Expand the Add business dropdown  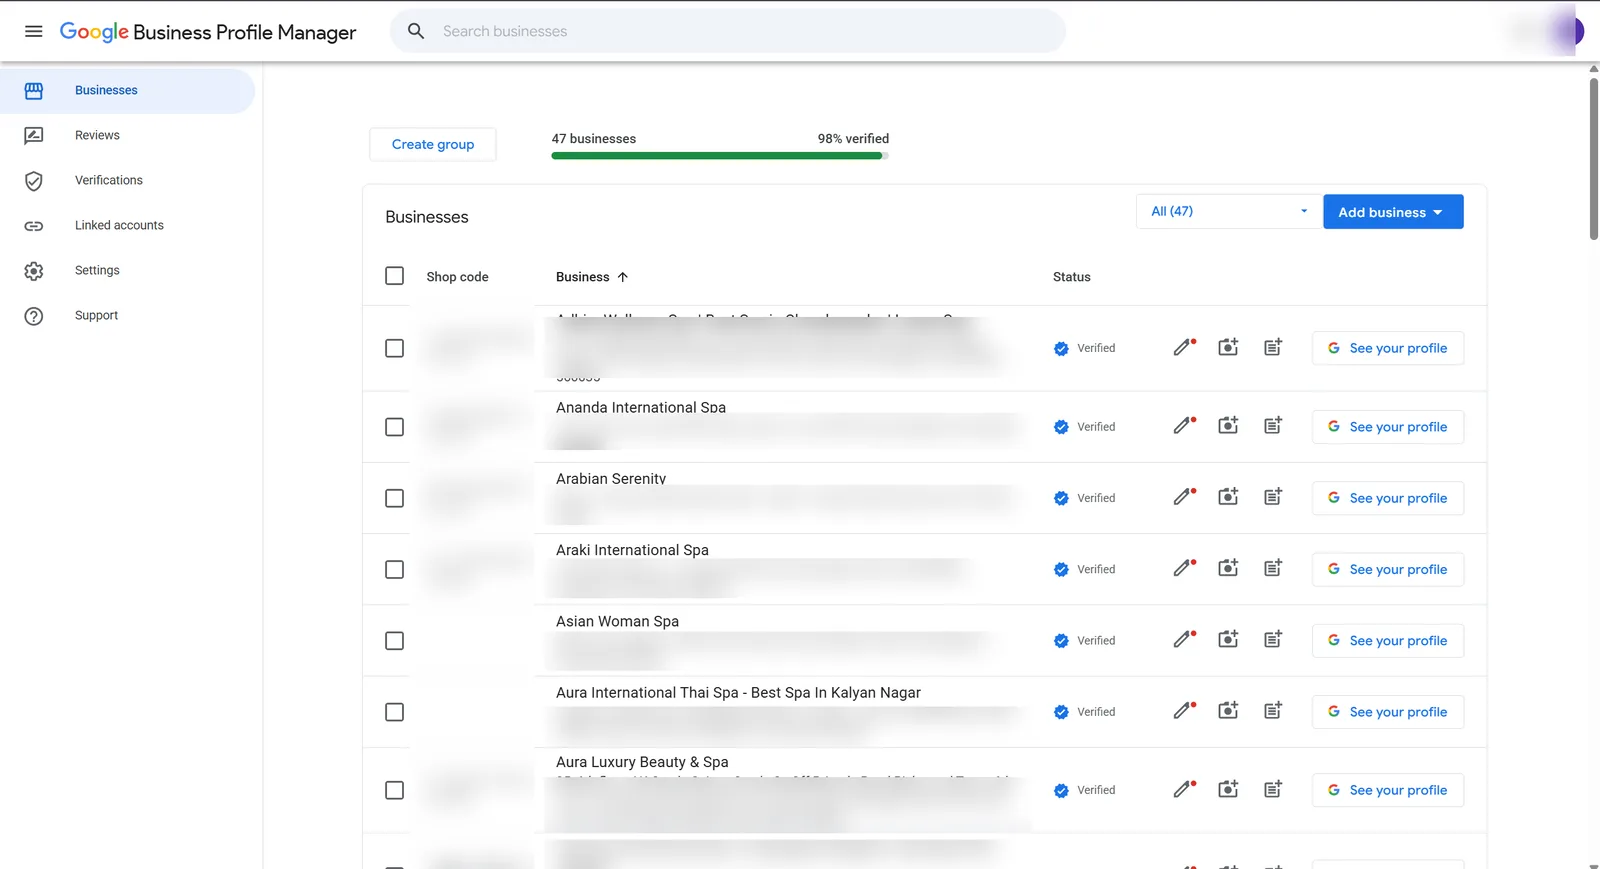click(1393, 212)
